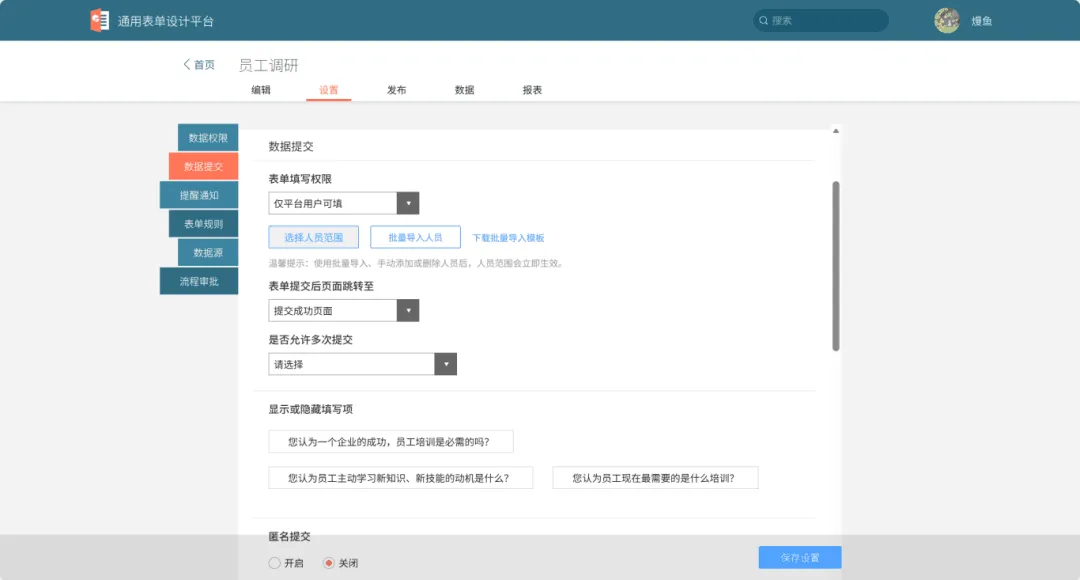Image resolution: width=1080 pixels, height=580 pixels.
Task: Click the 通用表单设计平台 title text
Action: 165,21
